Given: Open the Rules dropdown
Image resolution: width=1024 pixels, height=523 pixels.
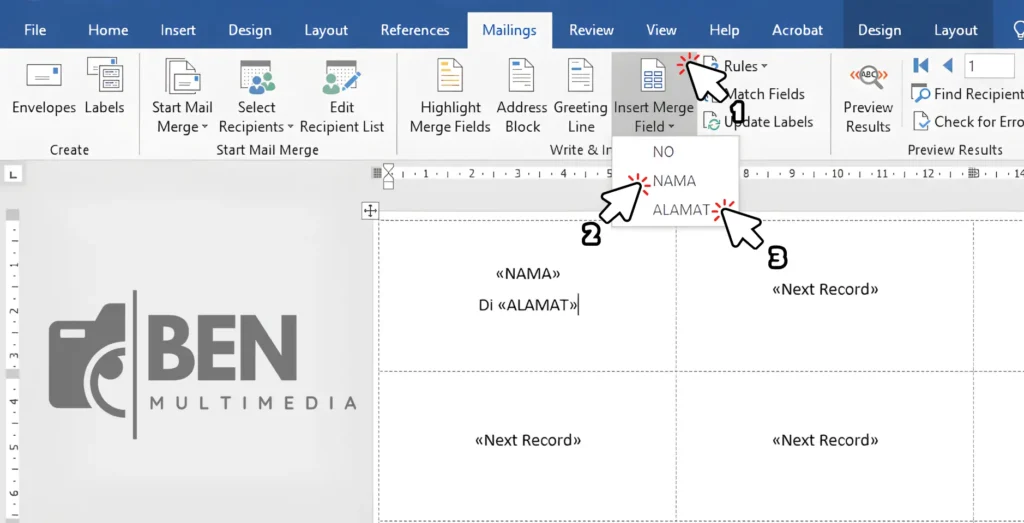Looking at the screenshot, I should pyautogui.click(x=745, y=66).
